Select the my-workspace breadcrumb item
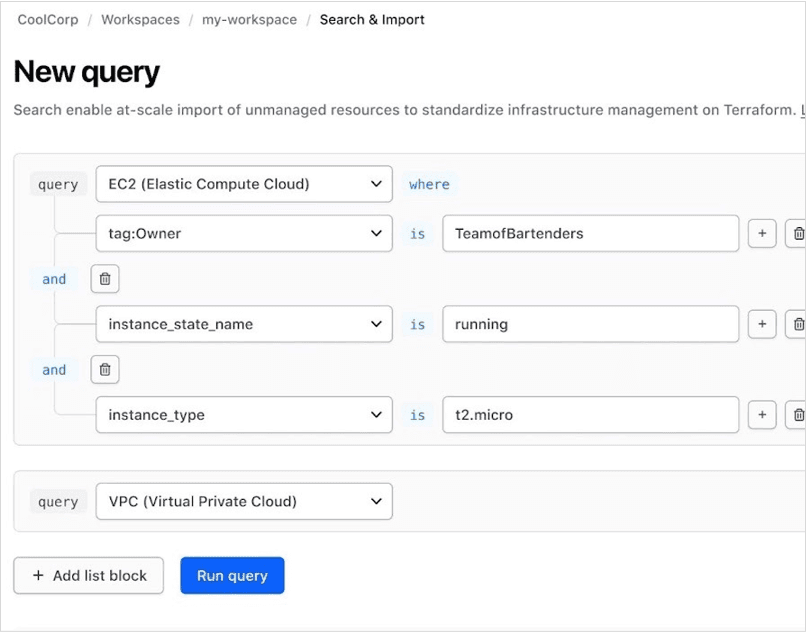 [249, 19]
